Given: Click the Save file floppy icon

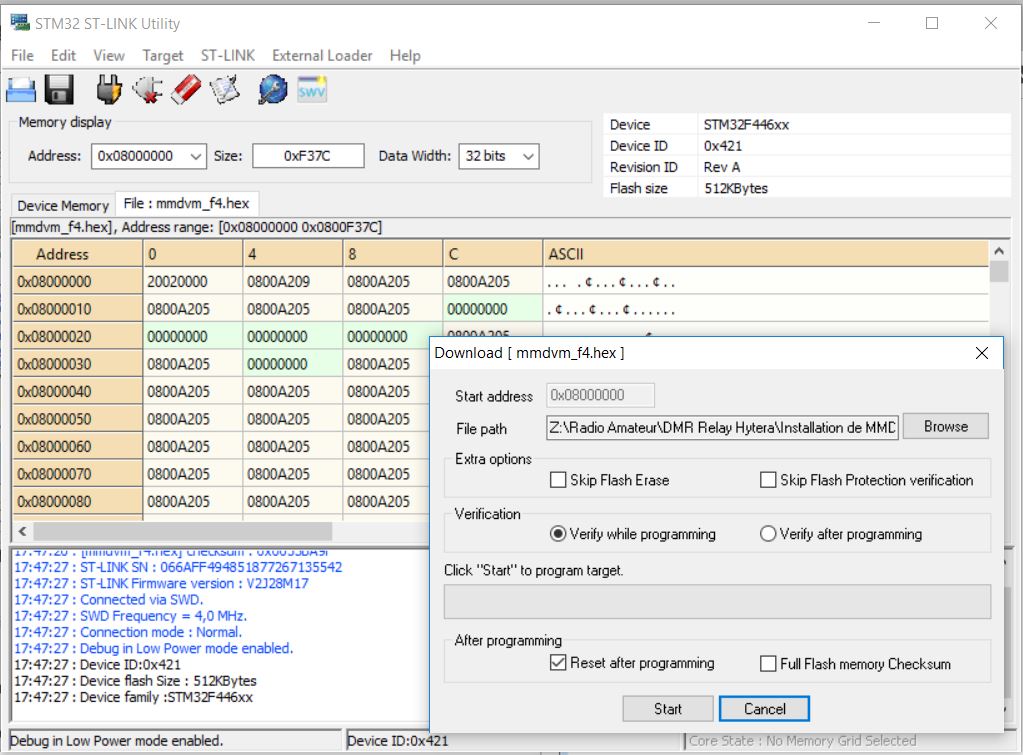Looking at the screenshot, I should tap(59, 89).
